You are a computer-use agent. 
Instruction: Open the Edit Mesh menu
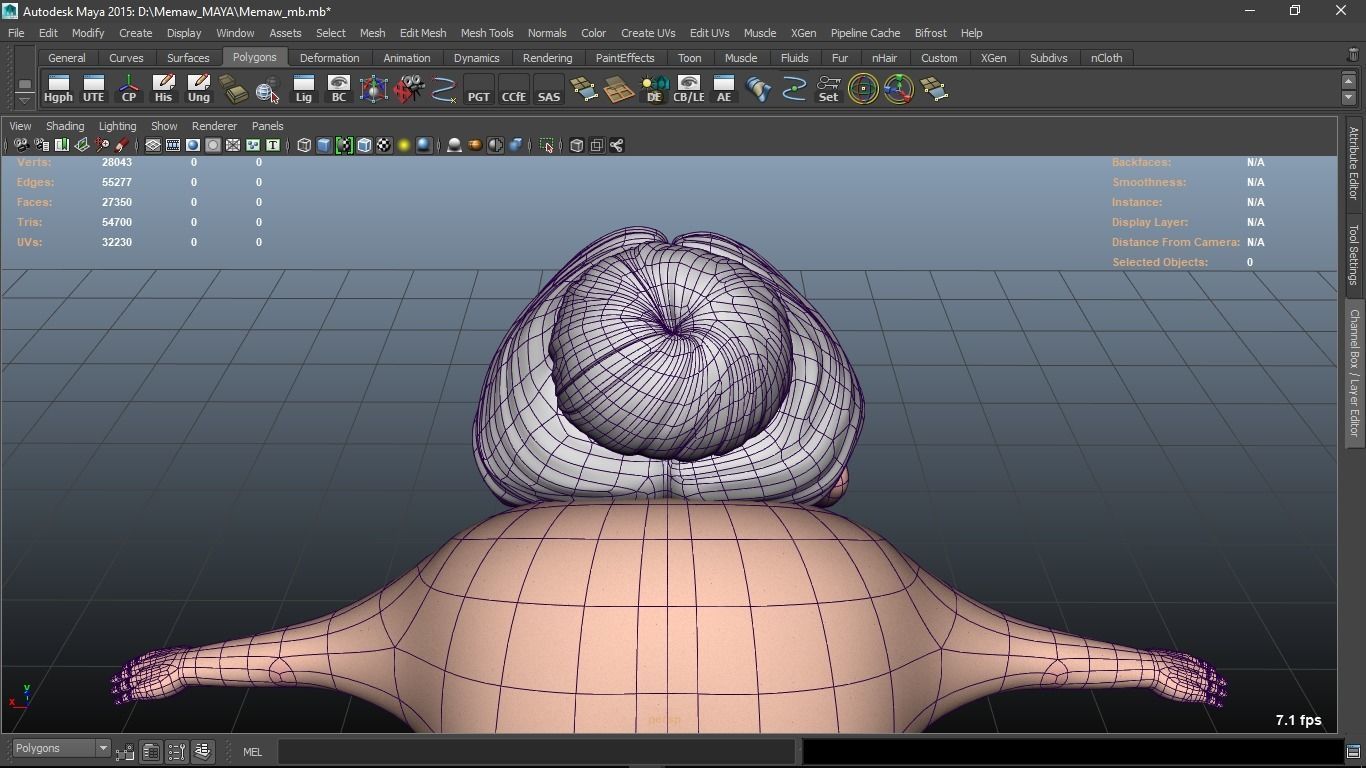[422, 33]
